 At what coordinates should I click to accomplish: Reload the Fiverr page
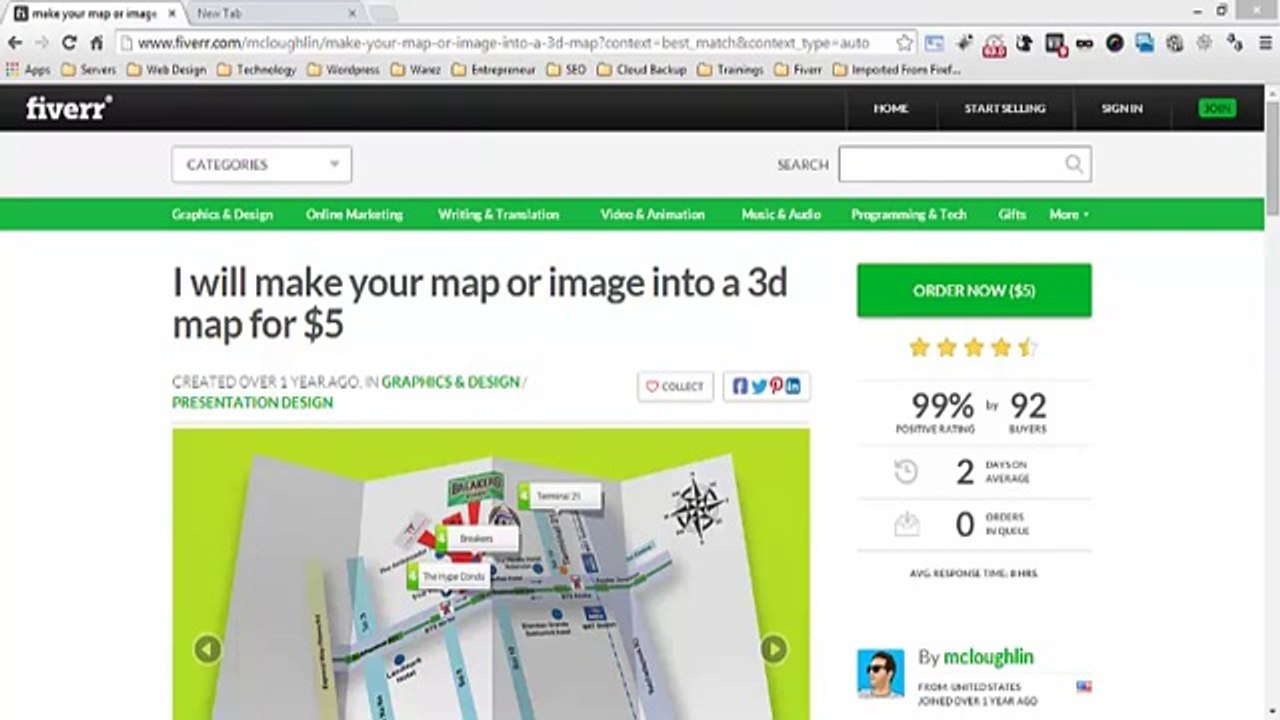69,43
